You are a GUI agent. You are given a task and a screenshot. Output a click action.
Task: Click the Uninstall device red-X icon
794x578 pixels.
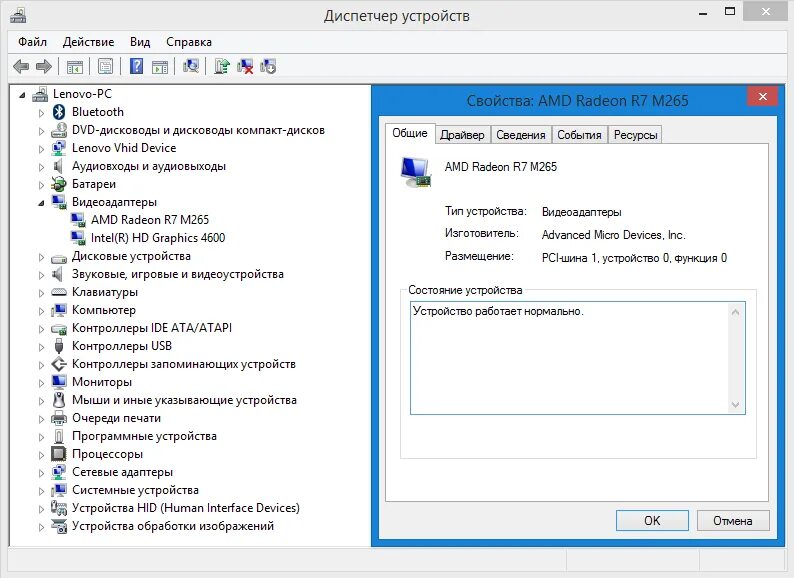(x=245, y=66)
